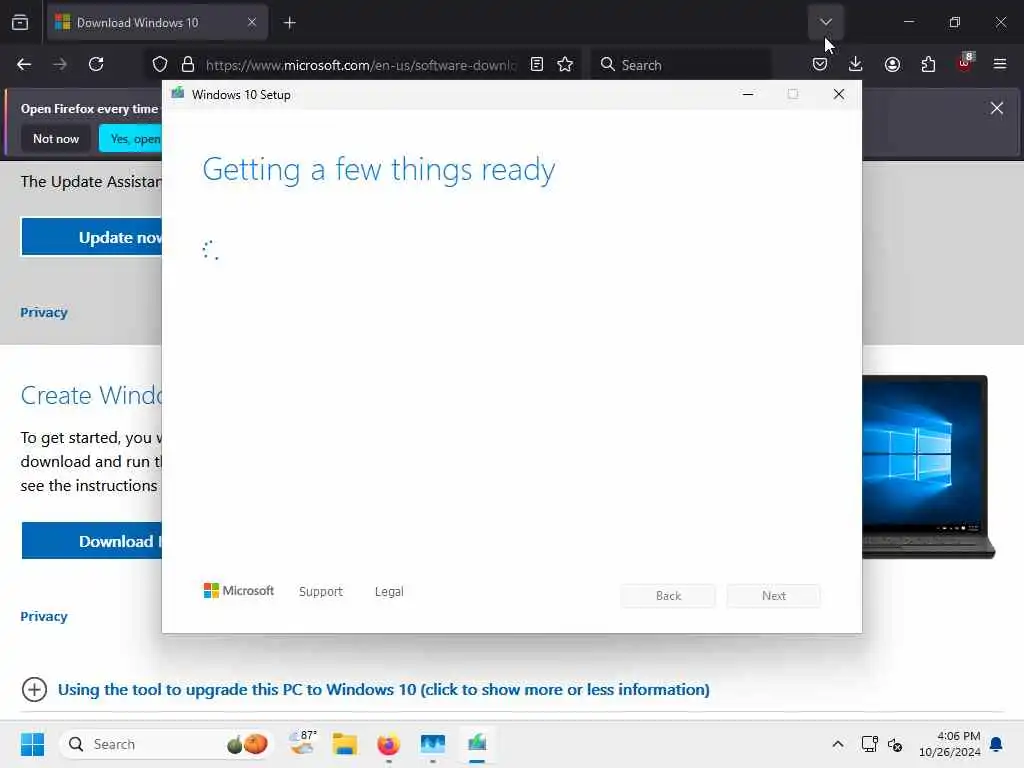Expand the upgrade this PC section plus icon

(x=34, y=689)
